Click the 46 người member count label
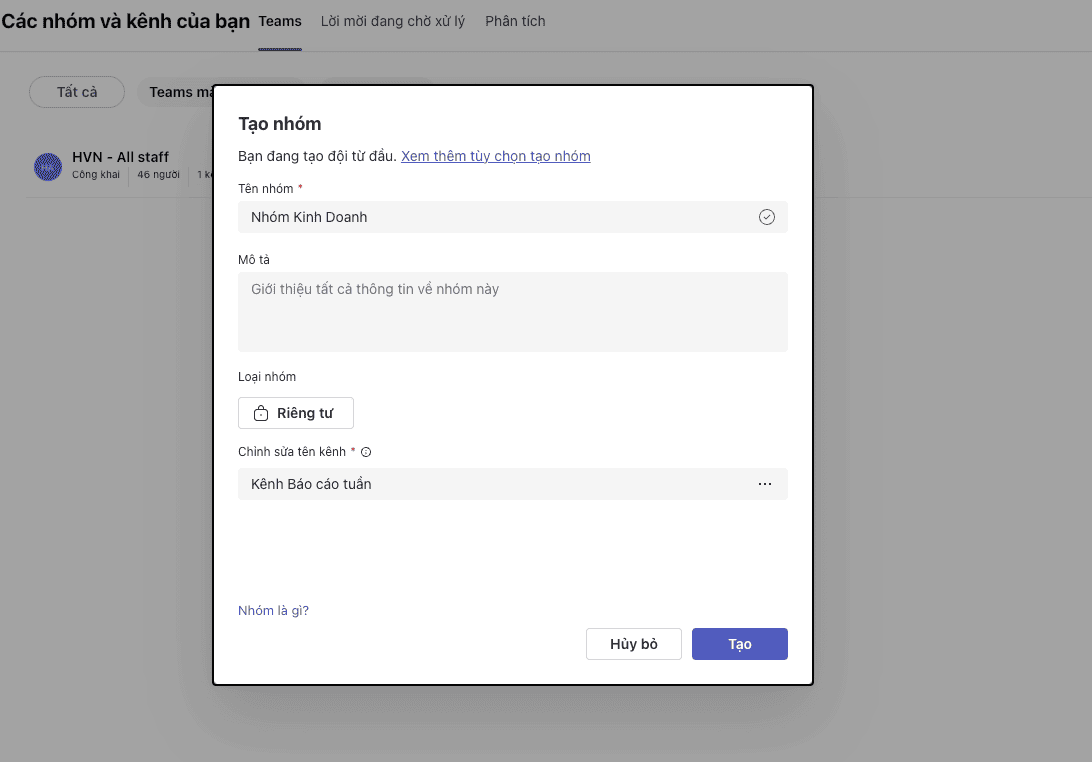The height and width of the screenshot is (762, 1092). pyautogui.click(x=158, y=175)
